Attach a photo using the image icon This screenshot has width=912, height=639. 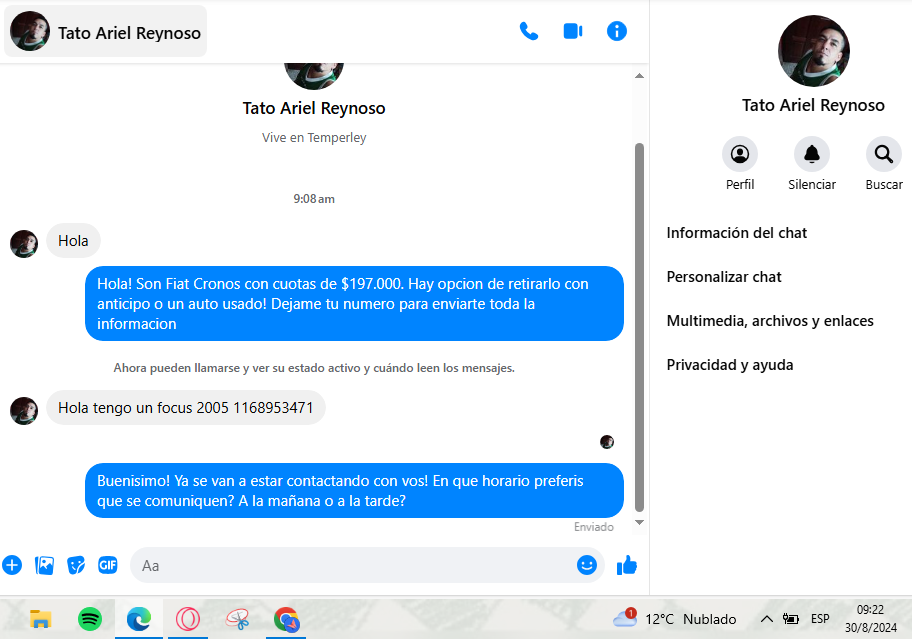tap(45, 565)
